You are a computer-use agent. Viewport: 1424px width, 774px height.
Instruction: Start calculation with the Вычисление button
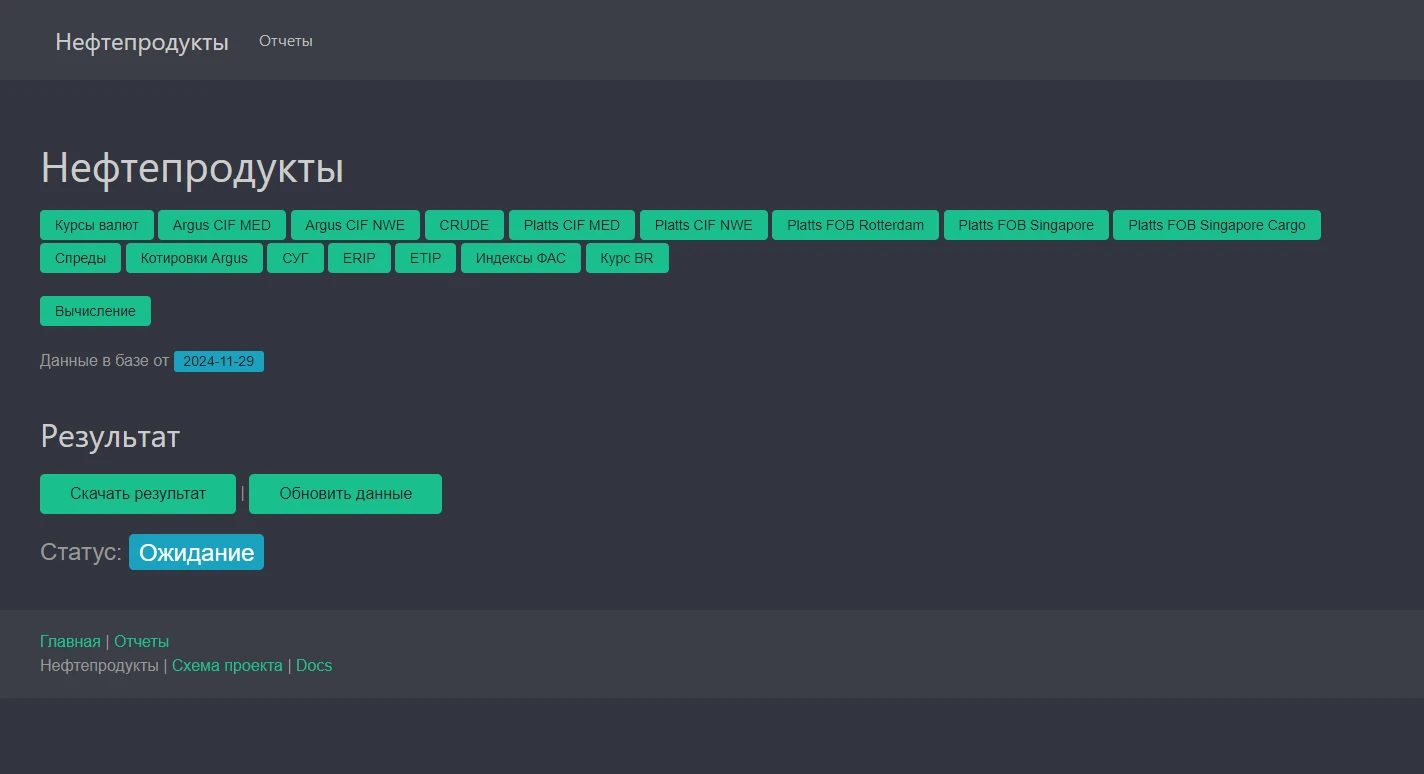(x=95, y=311)
